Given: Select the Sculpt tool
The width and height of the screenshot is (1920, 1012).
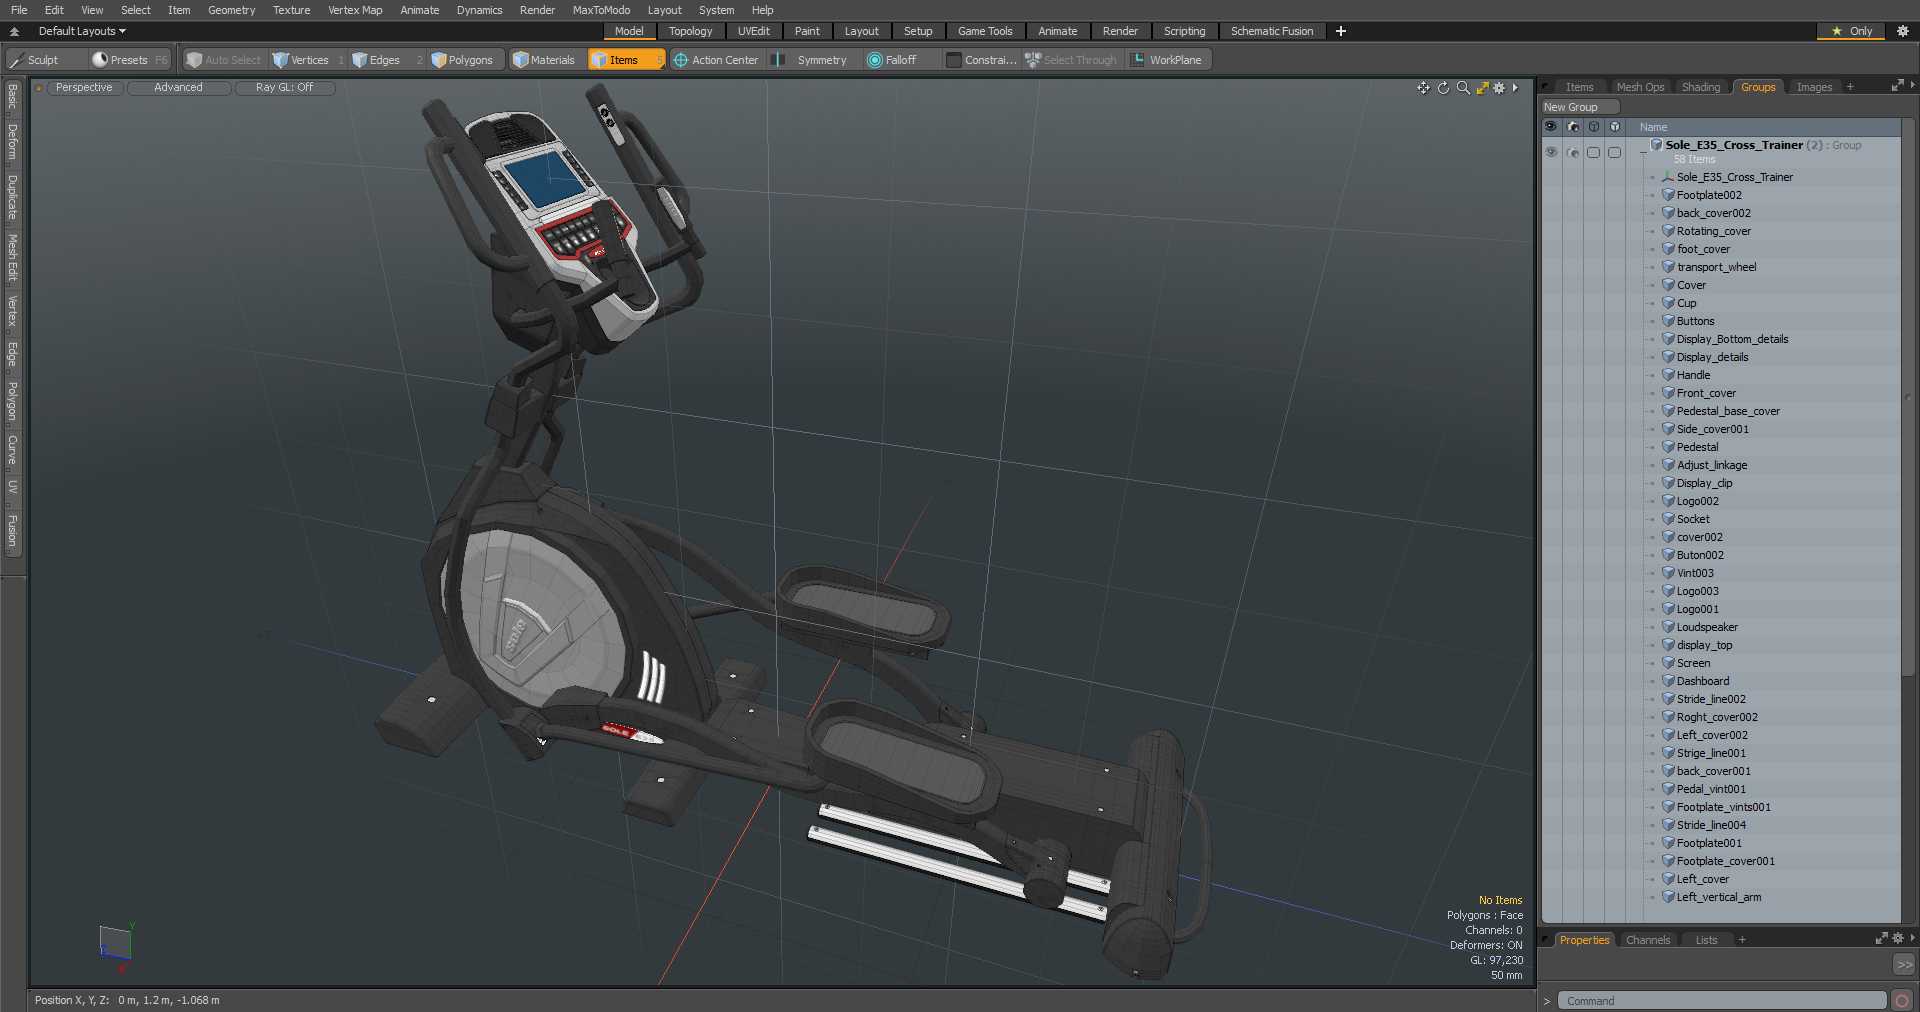Looking at the screenshot, I should [x=36, y=60].
